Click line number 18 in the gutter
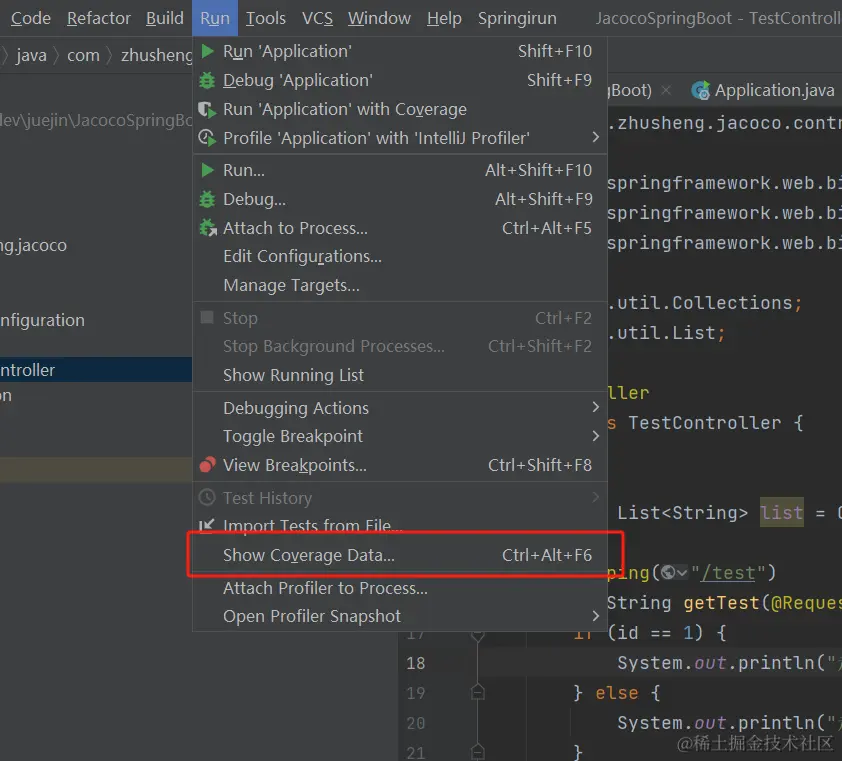842x761 pixels. point(416,663)
